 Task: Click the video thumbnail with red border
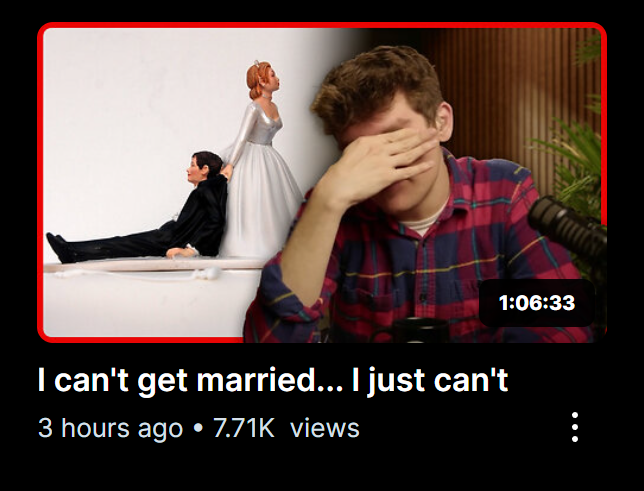[322, 182]
